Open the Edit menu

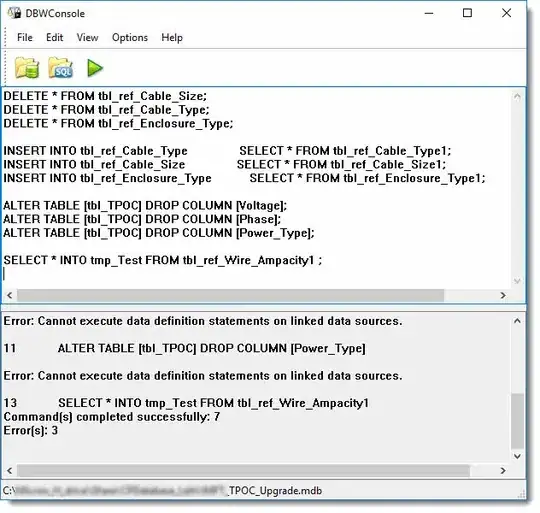point(54,37)
